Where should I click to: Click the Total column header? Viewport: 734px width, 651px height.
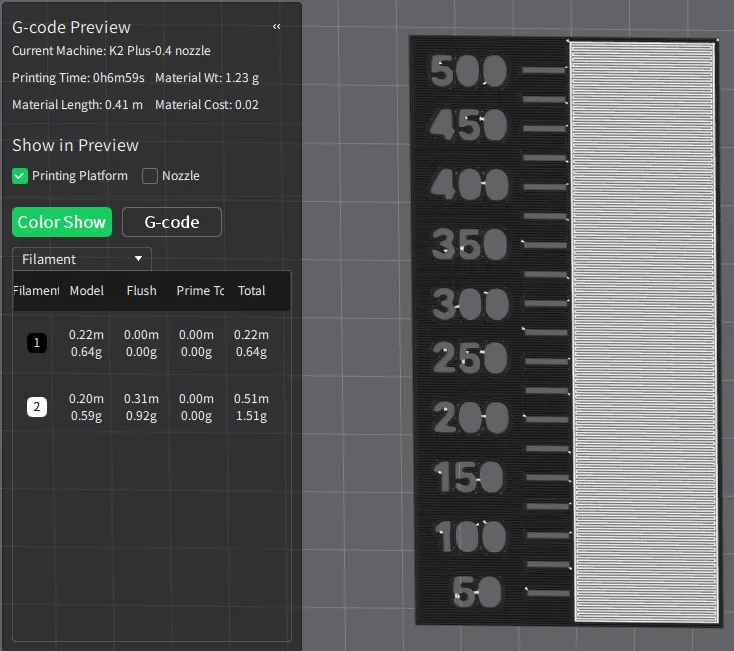[x=252, y=291]
